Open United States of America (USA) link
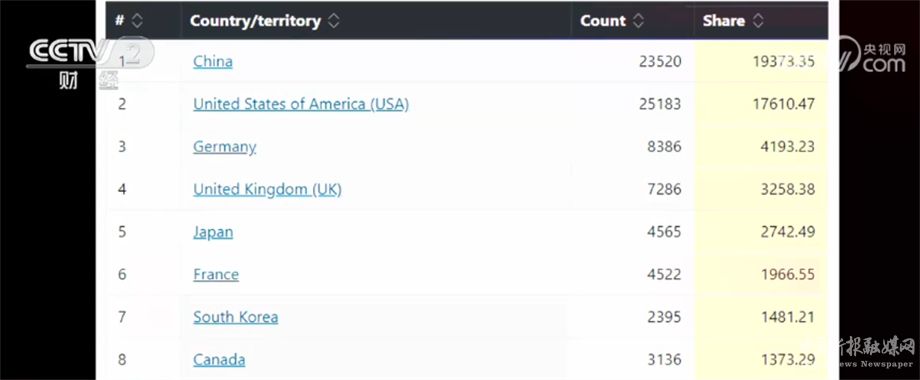The height and width of the screenshot is (380, 920). (x=301, y=104)
